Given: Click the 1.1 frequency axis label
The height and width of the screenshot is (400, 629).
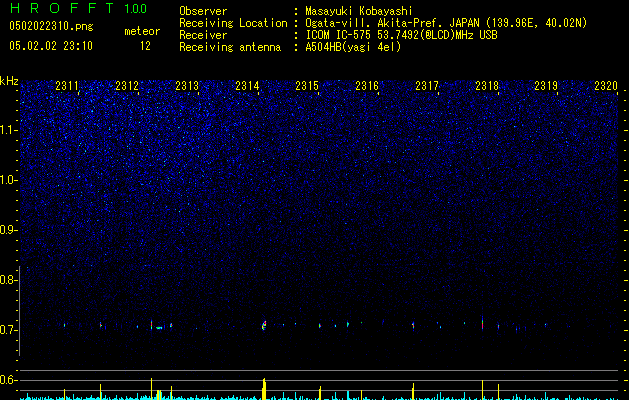Looking at the screenshot, I should pos(8,130).
